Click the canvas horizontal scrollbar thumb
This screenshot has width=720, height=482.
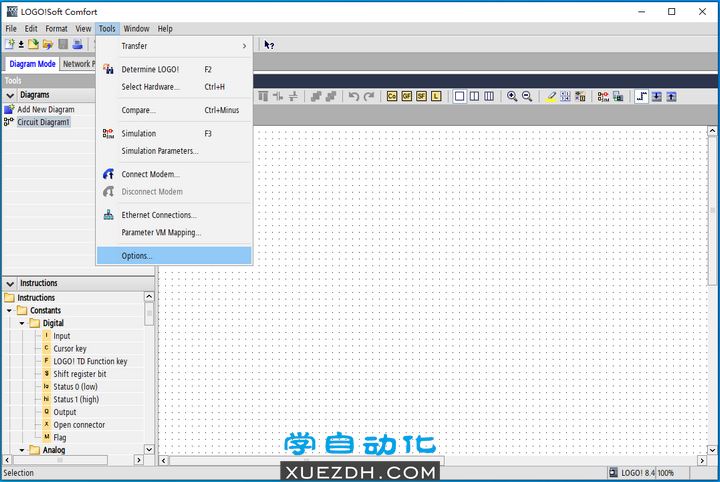[307, 460]
